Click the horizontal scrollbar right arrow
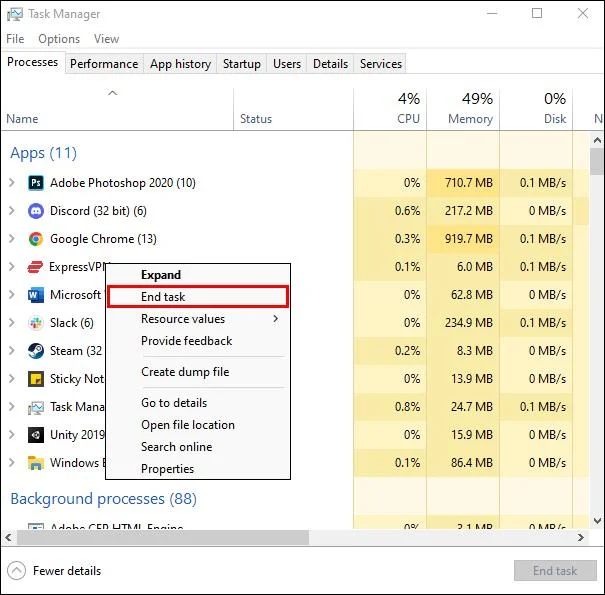The height and width of the screenshot is (595, 605). tap(580, 538)
